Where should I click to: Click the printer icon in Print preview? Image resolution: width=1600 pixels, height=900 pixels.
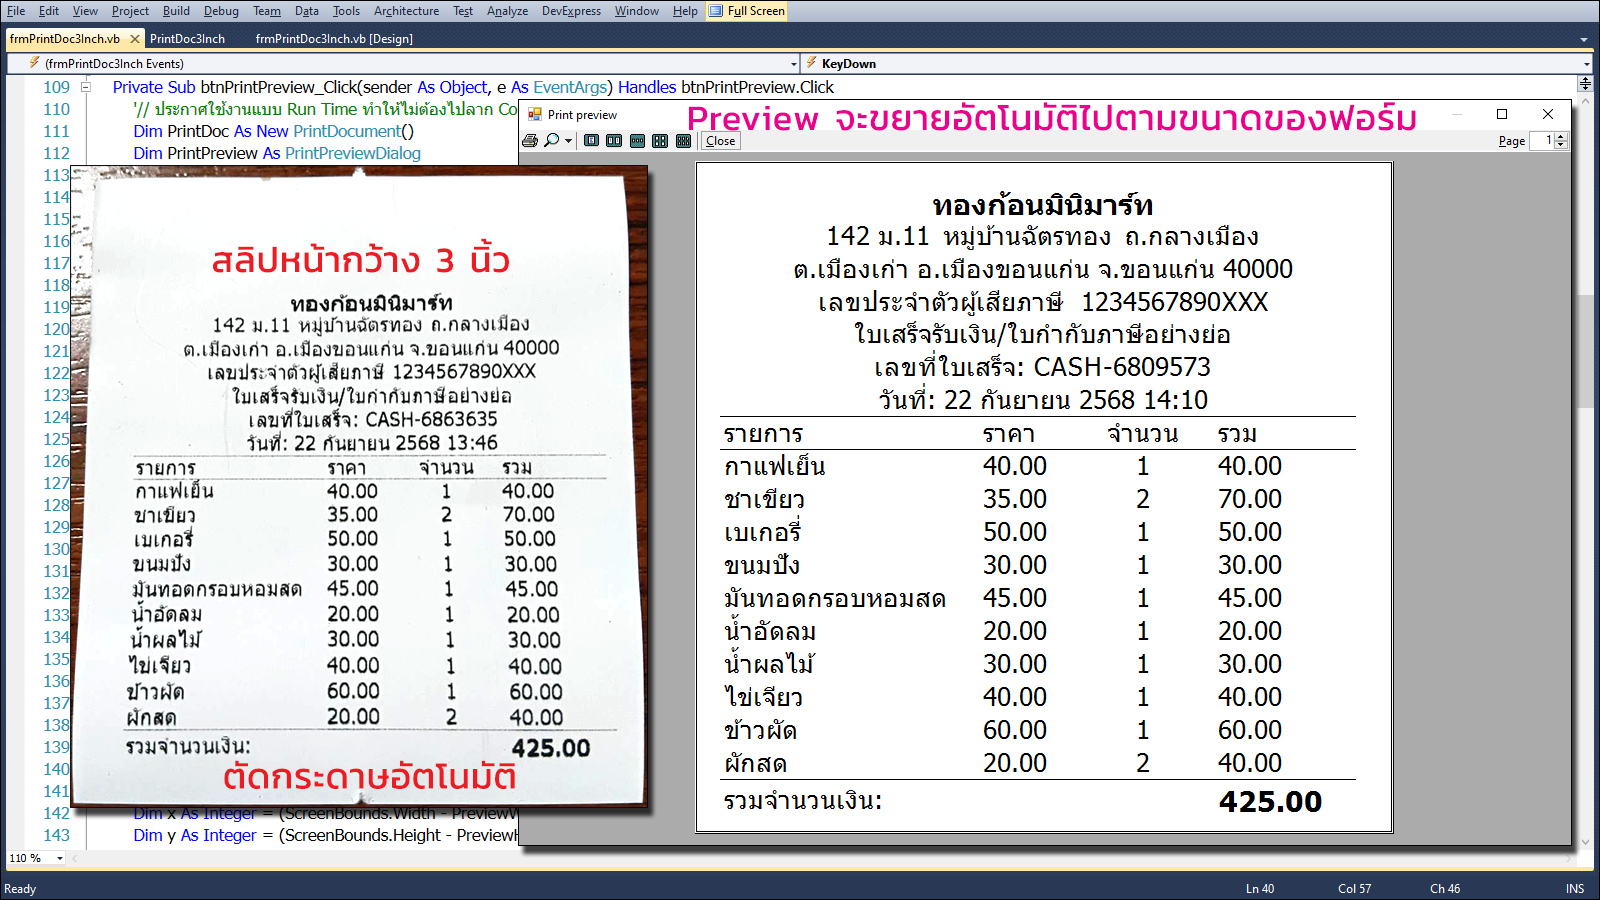coord(530,141)
